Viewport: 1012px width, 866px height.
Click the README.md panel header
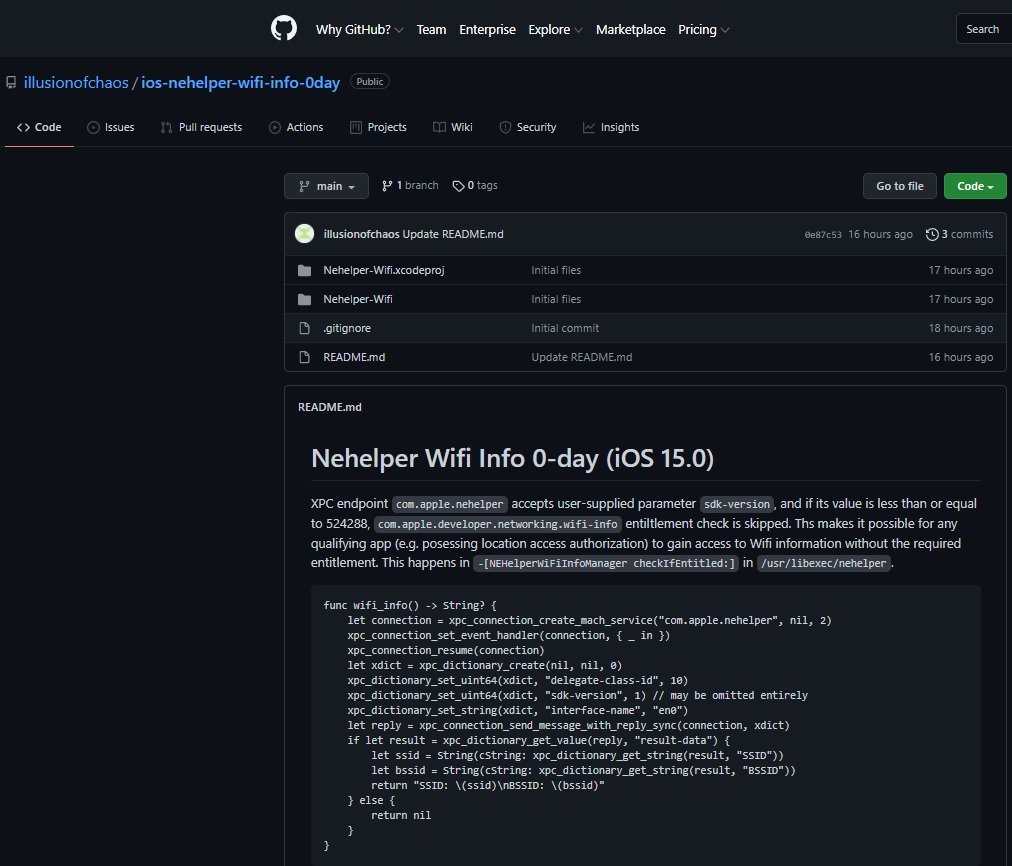pos(330,407)
